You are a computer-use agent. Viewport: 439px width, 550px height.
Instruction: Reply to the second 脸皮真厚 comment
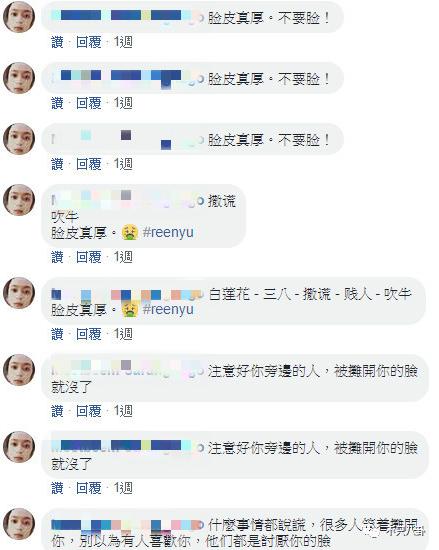89,103
